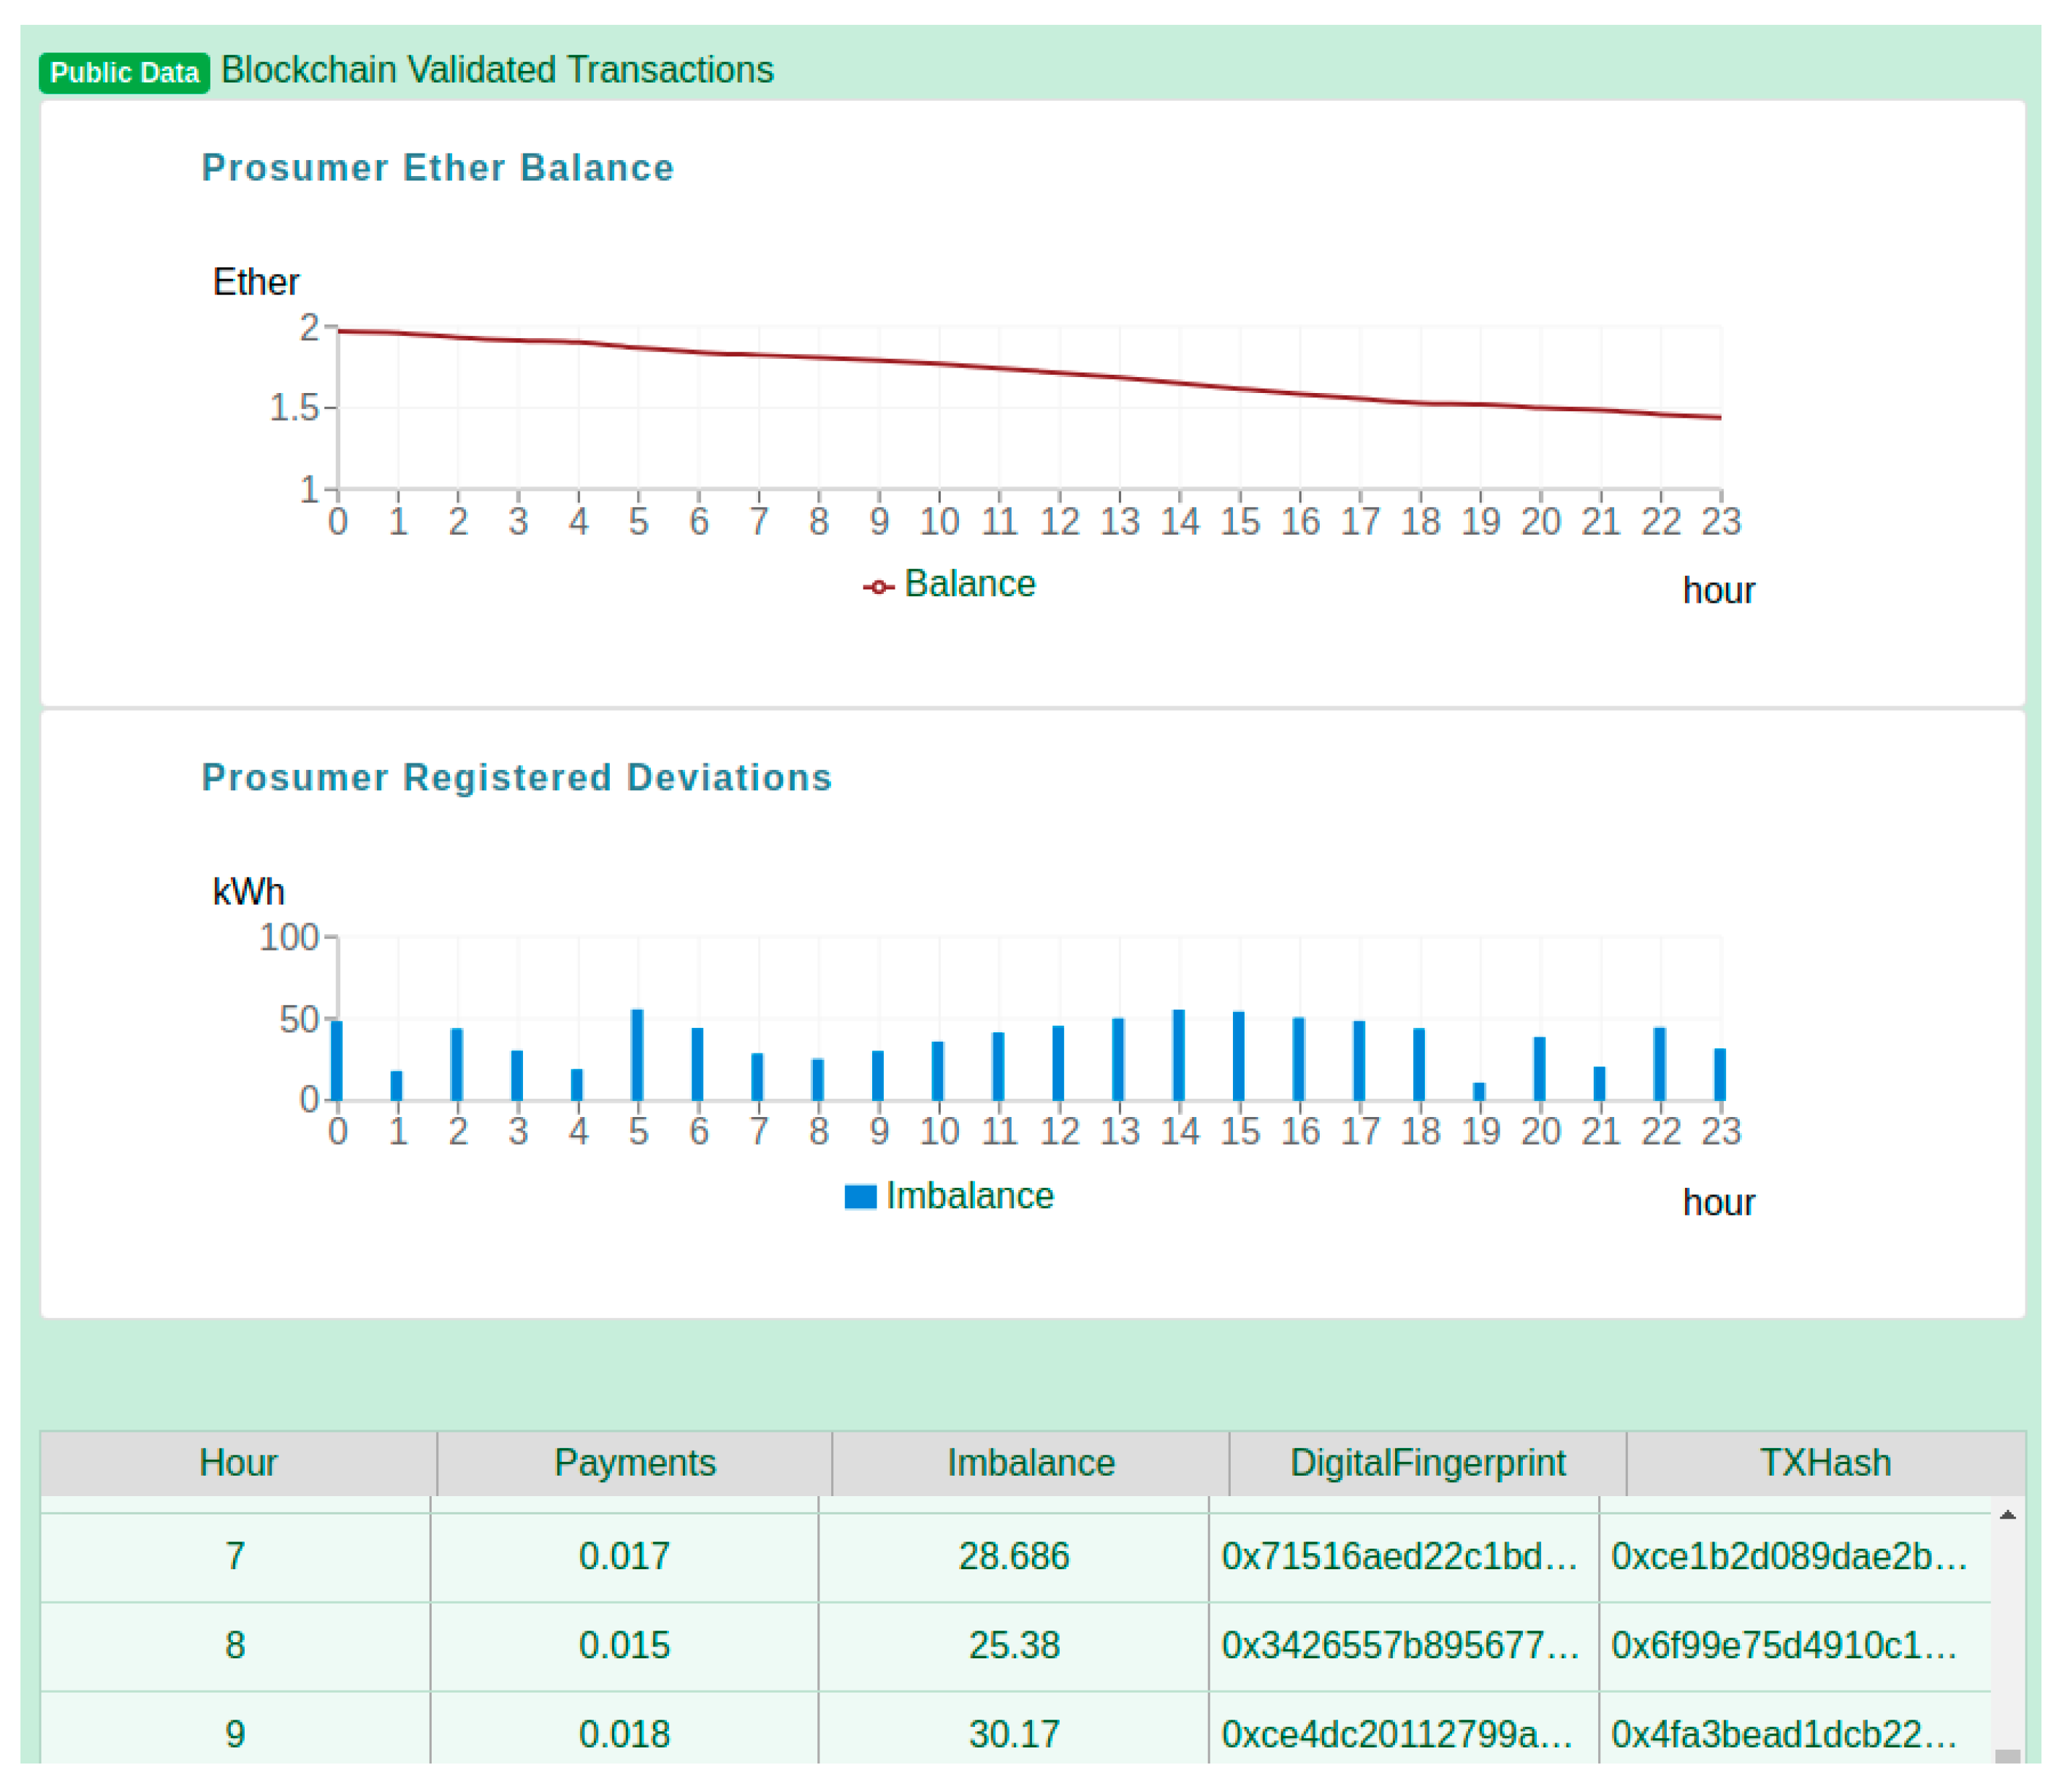The image size is (2059, 1792).
Task: Open fingerprint 0x3426557b895677 cell
Action: 1400,1646
